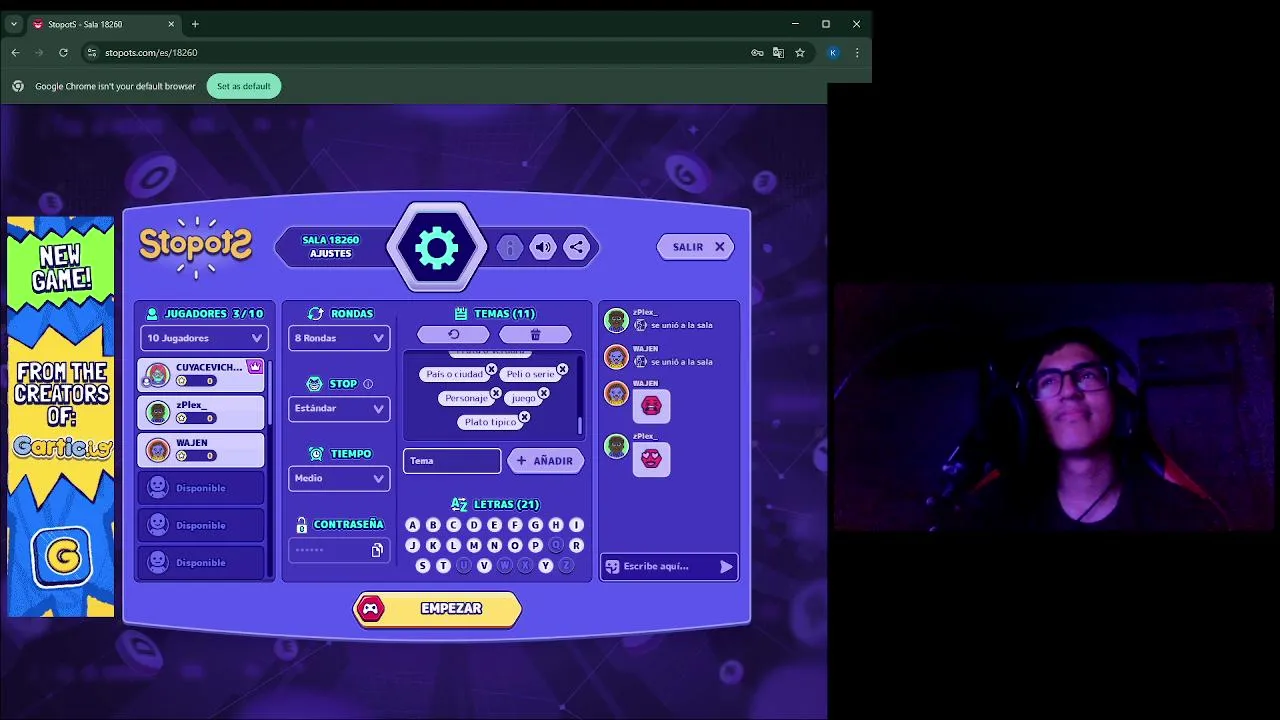The image size is (1280, 720).
Task: Open the Estándar stop mode dropdown
Action: pyautogui.click(x=339, y=408)
